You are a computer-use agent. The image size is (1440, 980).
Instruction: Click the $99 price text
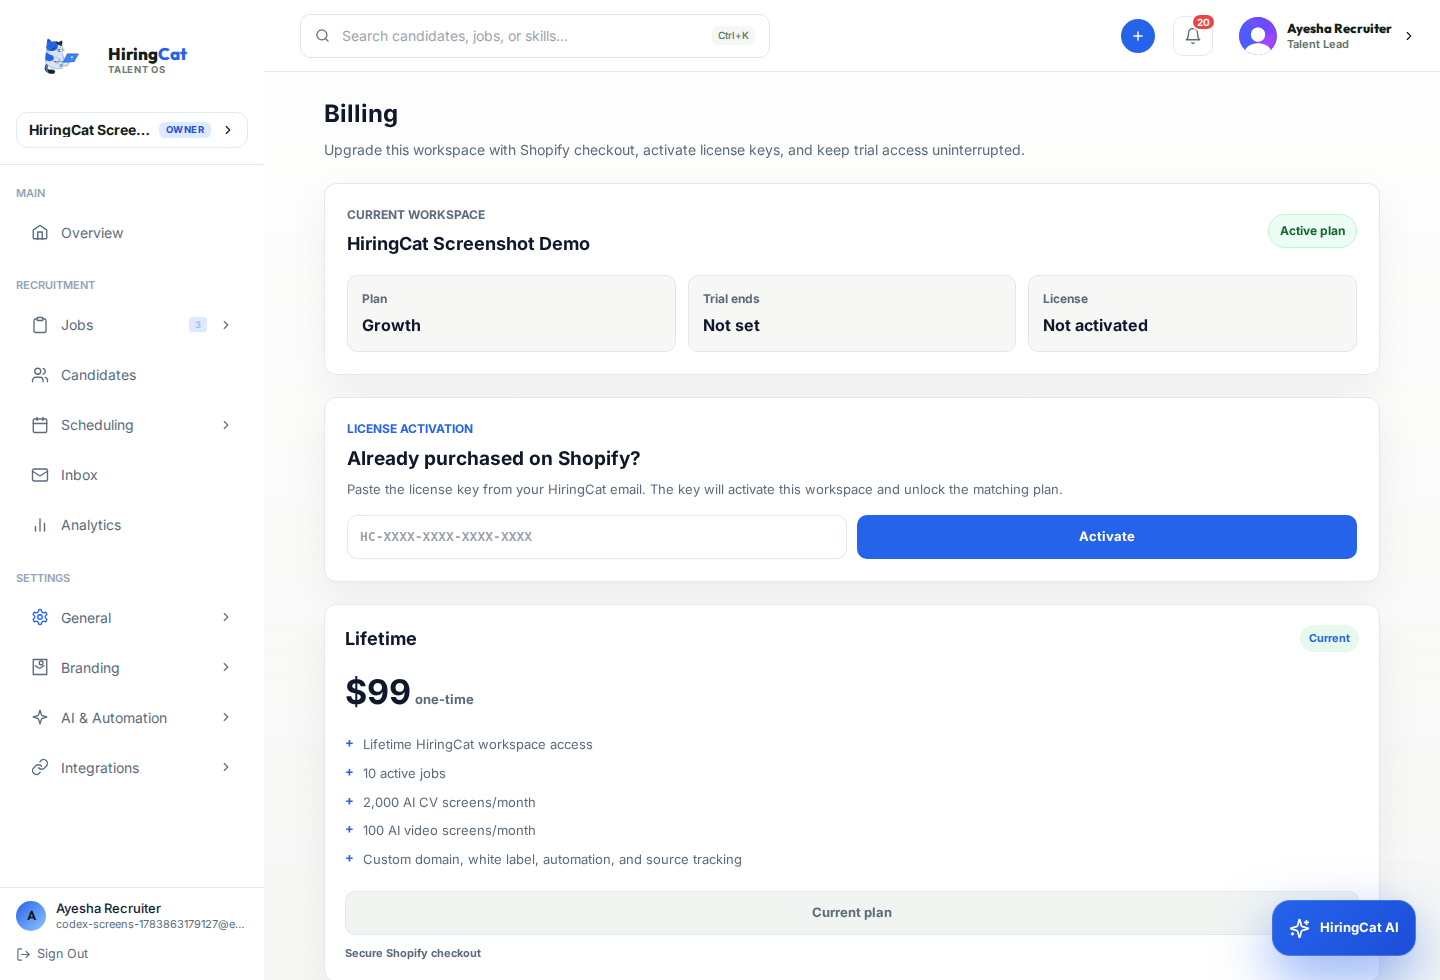(378, 692)
